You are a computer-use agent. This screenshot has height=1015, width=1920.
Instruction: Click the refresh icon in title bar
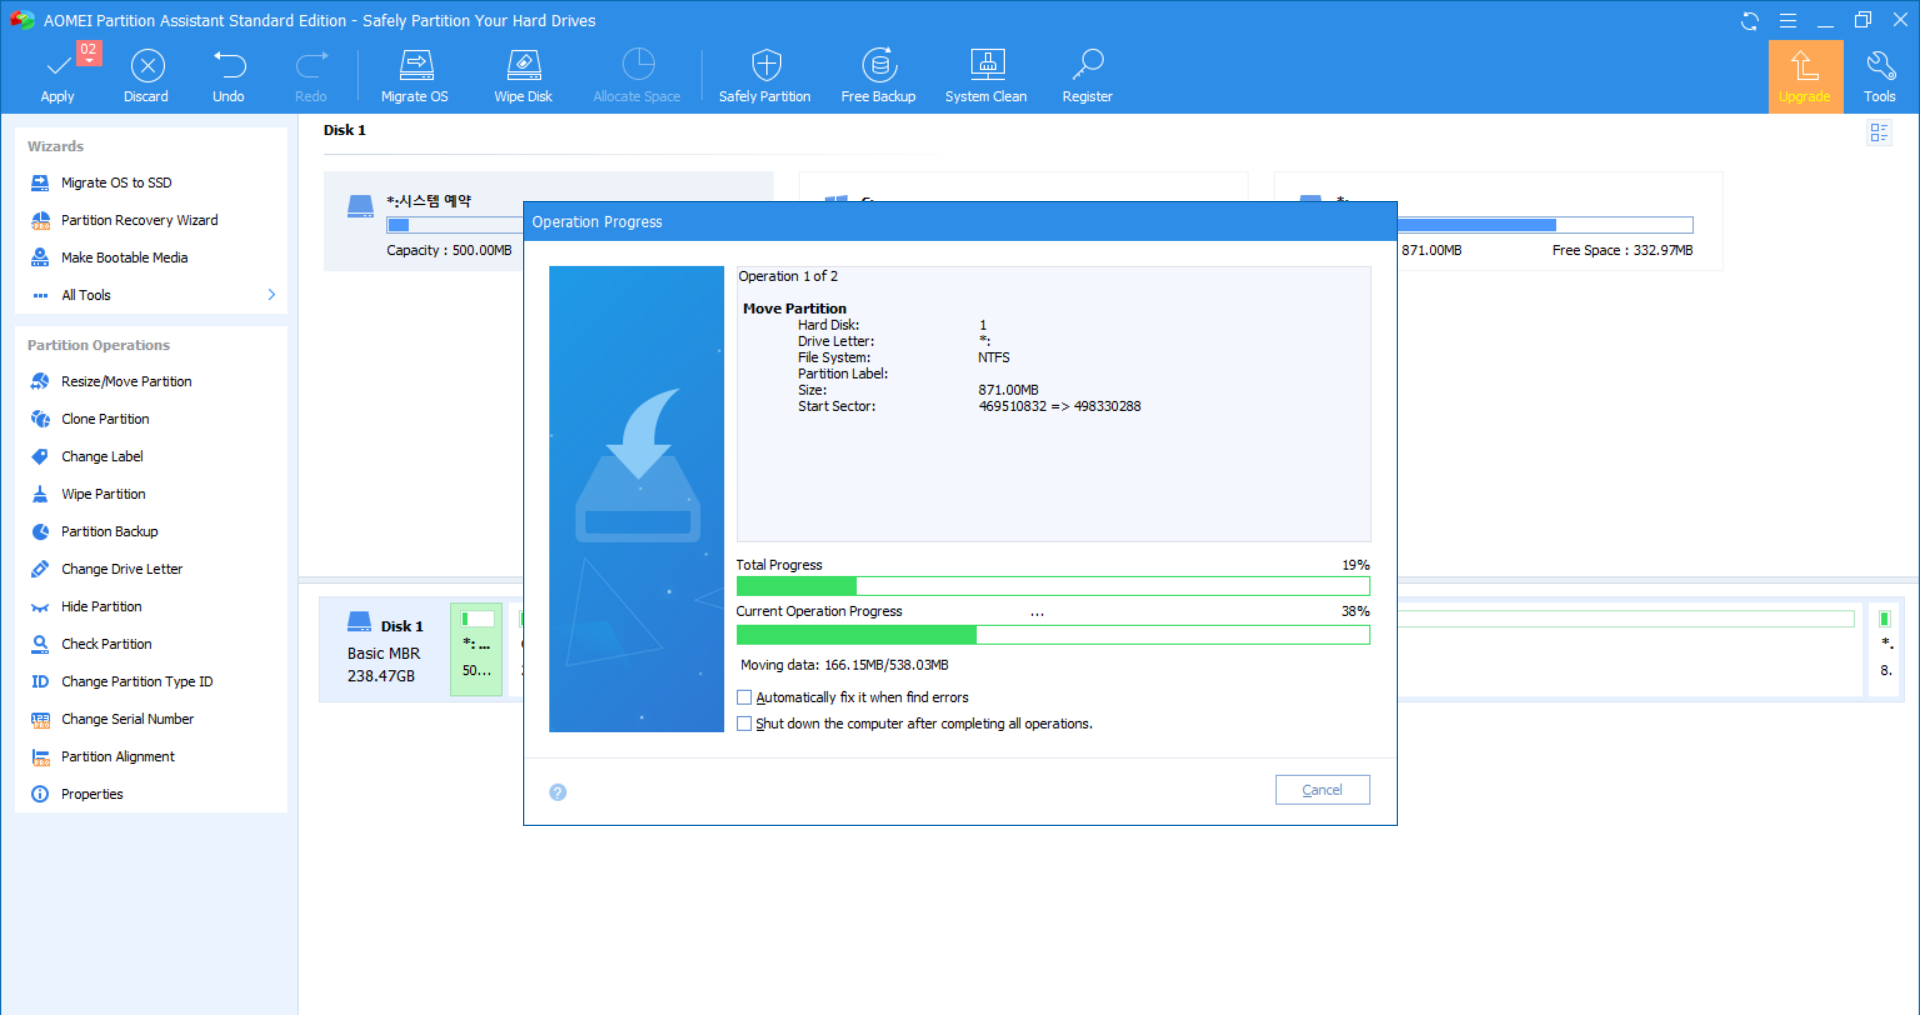(1750, 21)
